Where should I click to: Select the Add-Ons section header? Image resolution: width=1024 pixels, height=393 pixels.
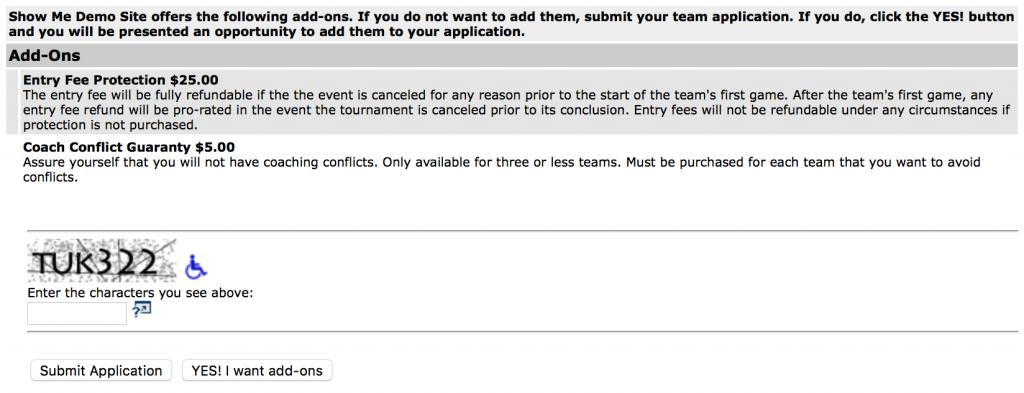click(x=511, y=56)
